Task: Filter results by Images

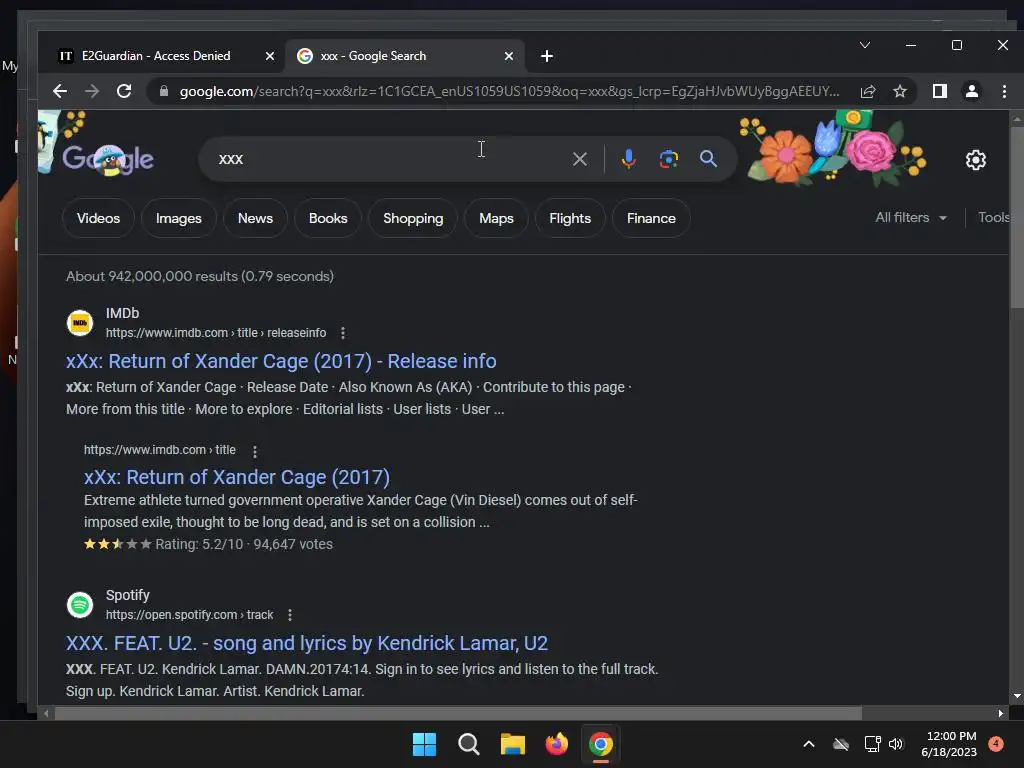Action: coord(179,218)
